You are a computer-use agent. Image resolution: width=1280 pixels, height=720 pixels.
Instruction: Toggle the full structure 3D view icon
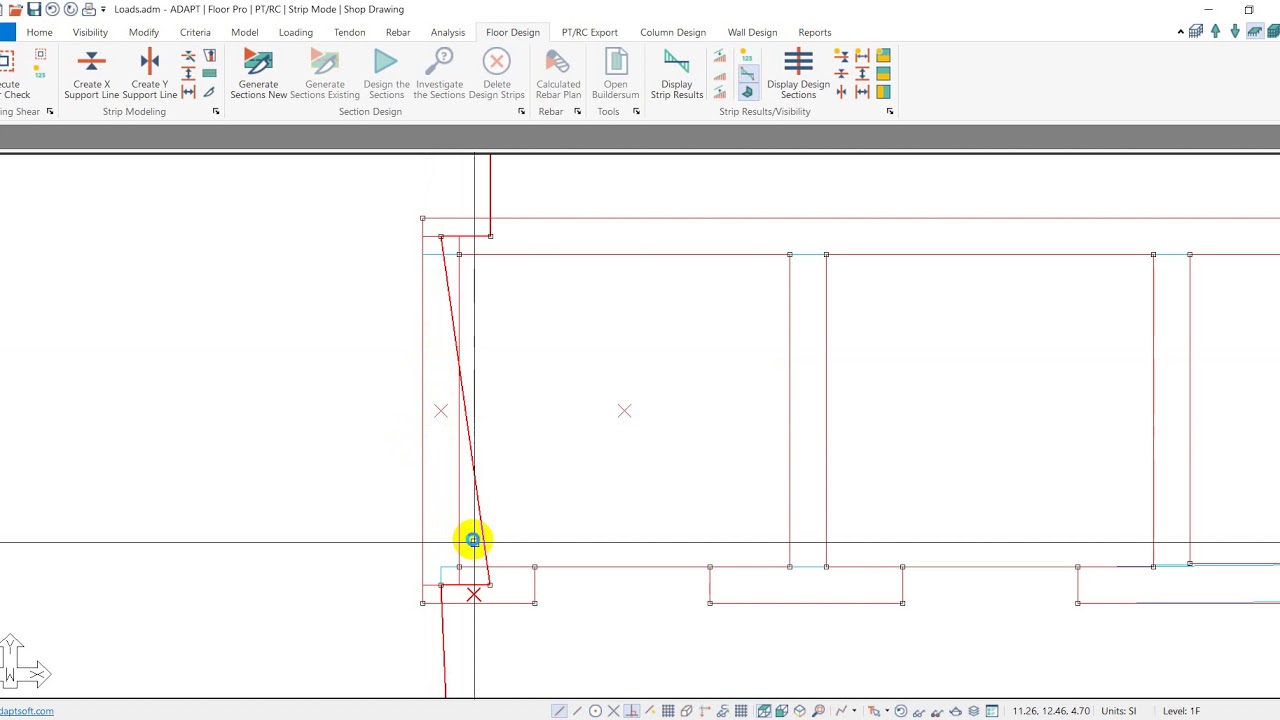point(1274,32)
